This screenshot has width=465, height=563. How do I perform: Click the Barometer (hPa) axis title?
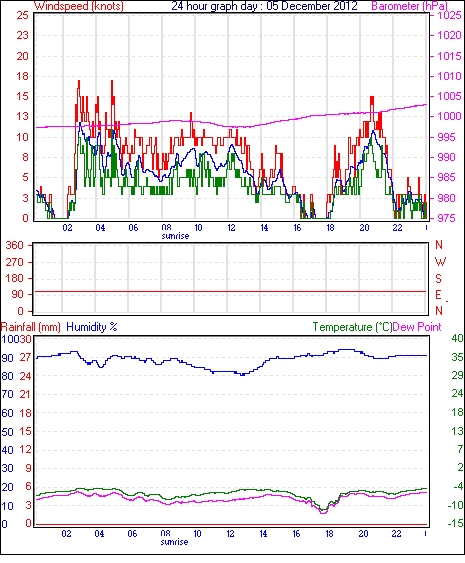[410, 6]
